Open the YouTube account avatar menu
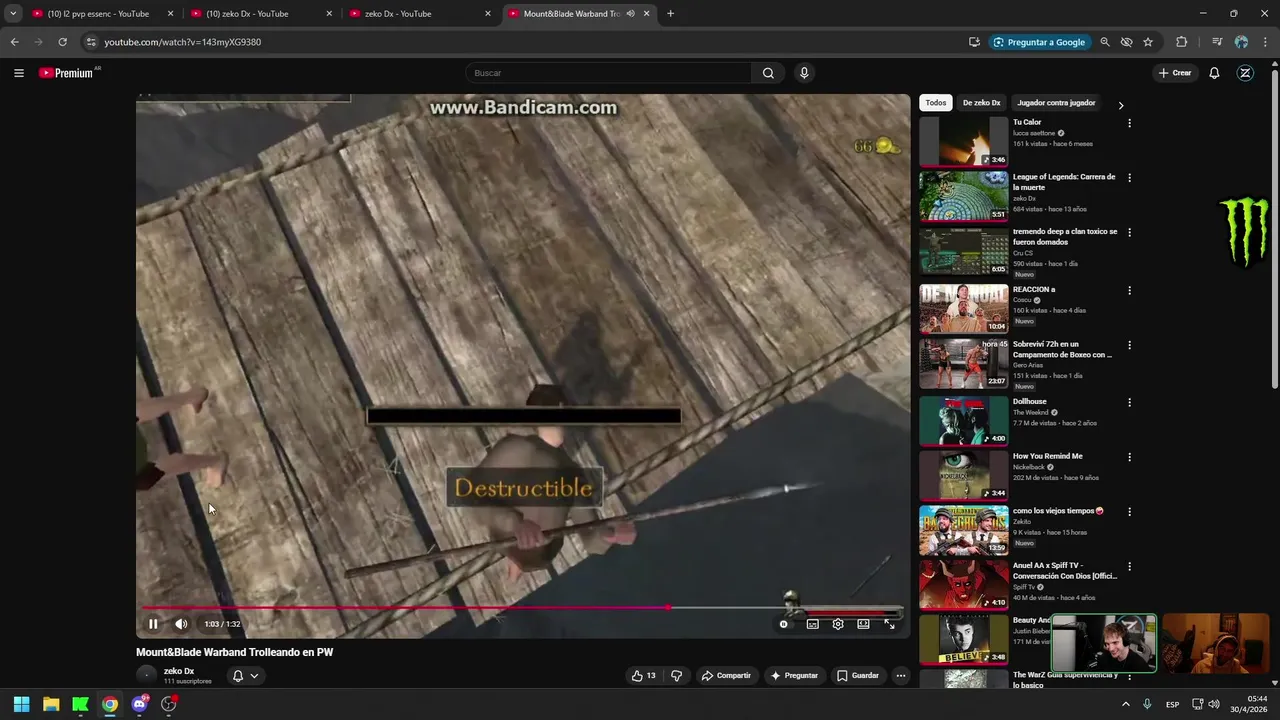Viewport: 1280px width, 720px height. 1245,73
